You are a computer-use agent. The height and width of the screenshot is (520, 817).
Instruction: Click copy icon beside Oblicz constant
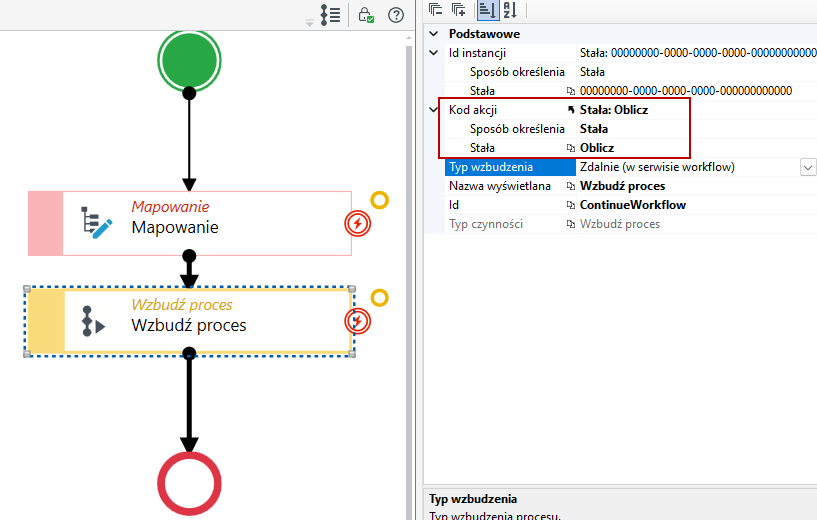(571, 148)
